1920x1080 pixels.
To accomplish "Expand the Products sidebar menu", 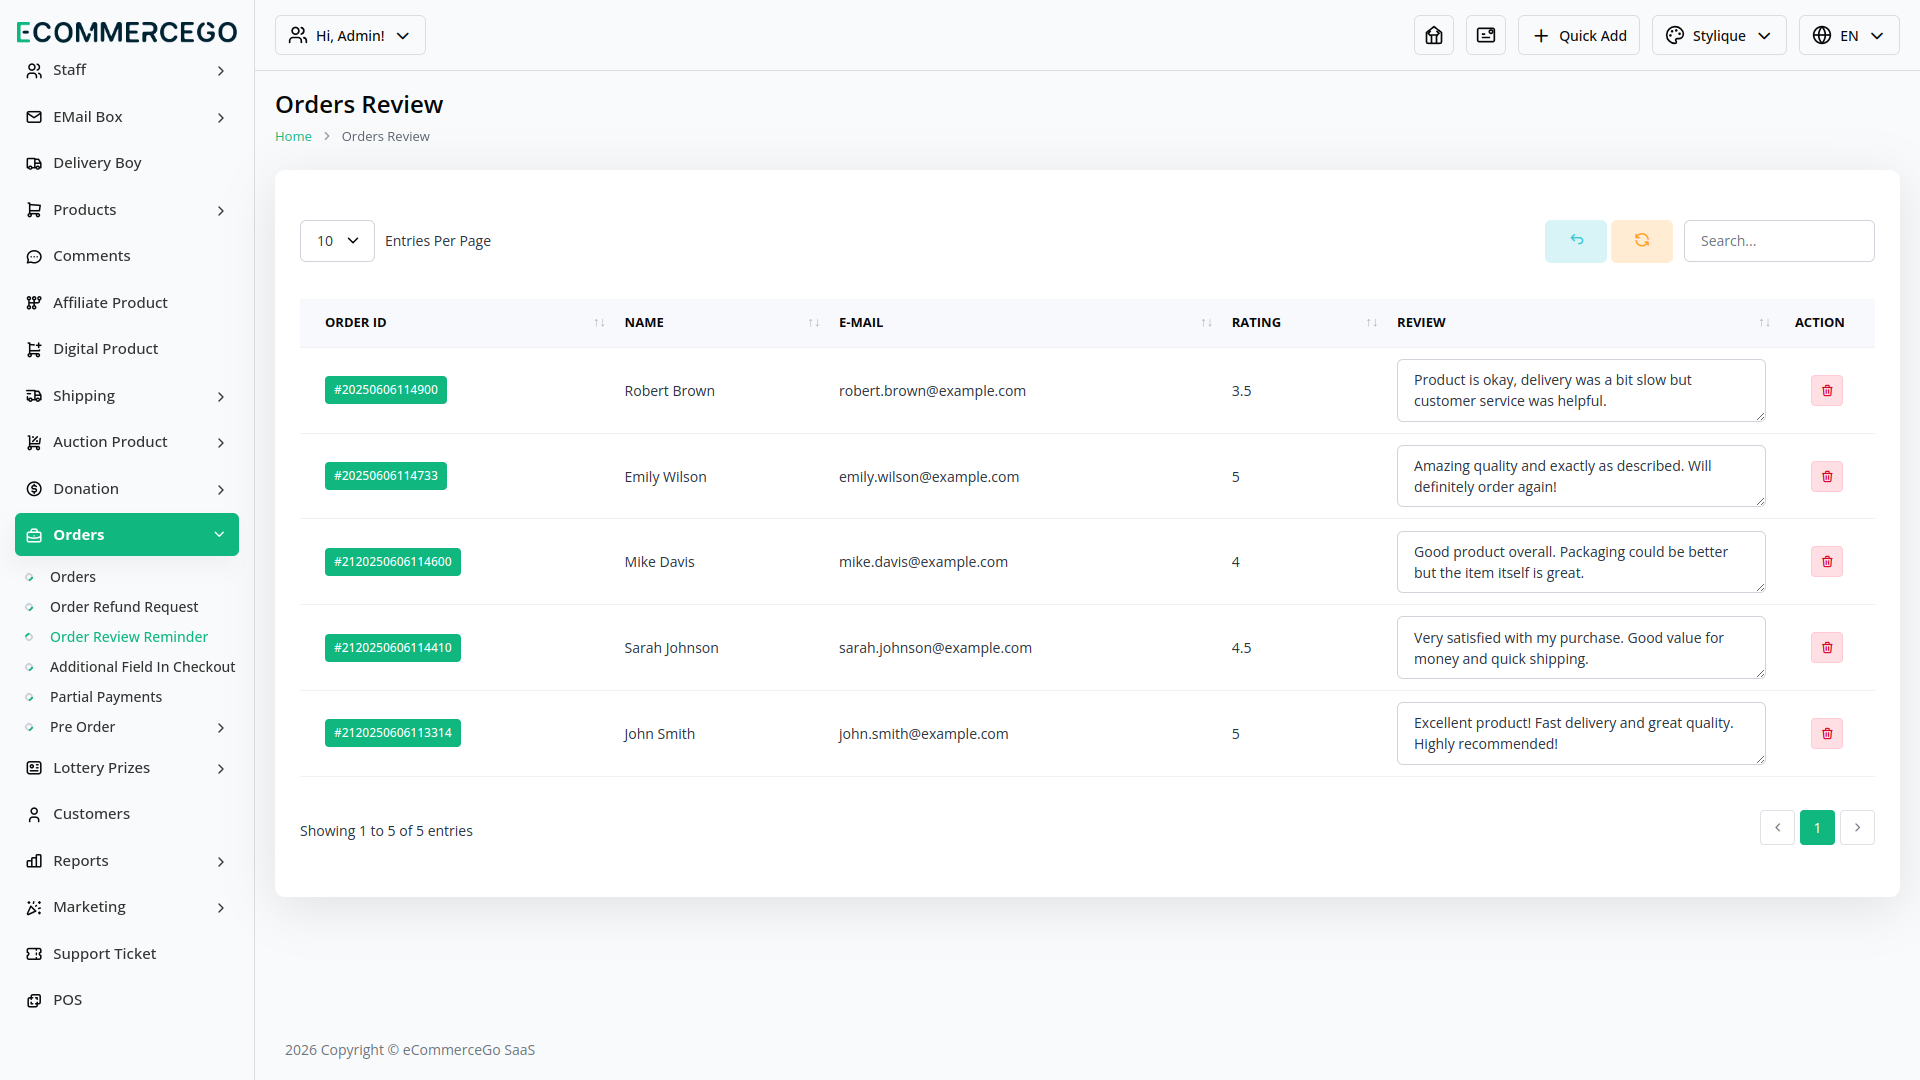I will coord(127,210).
